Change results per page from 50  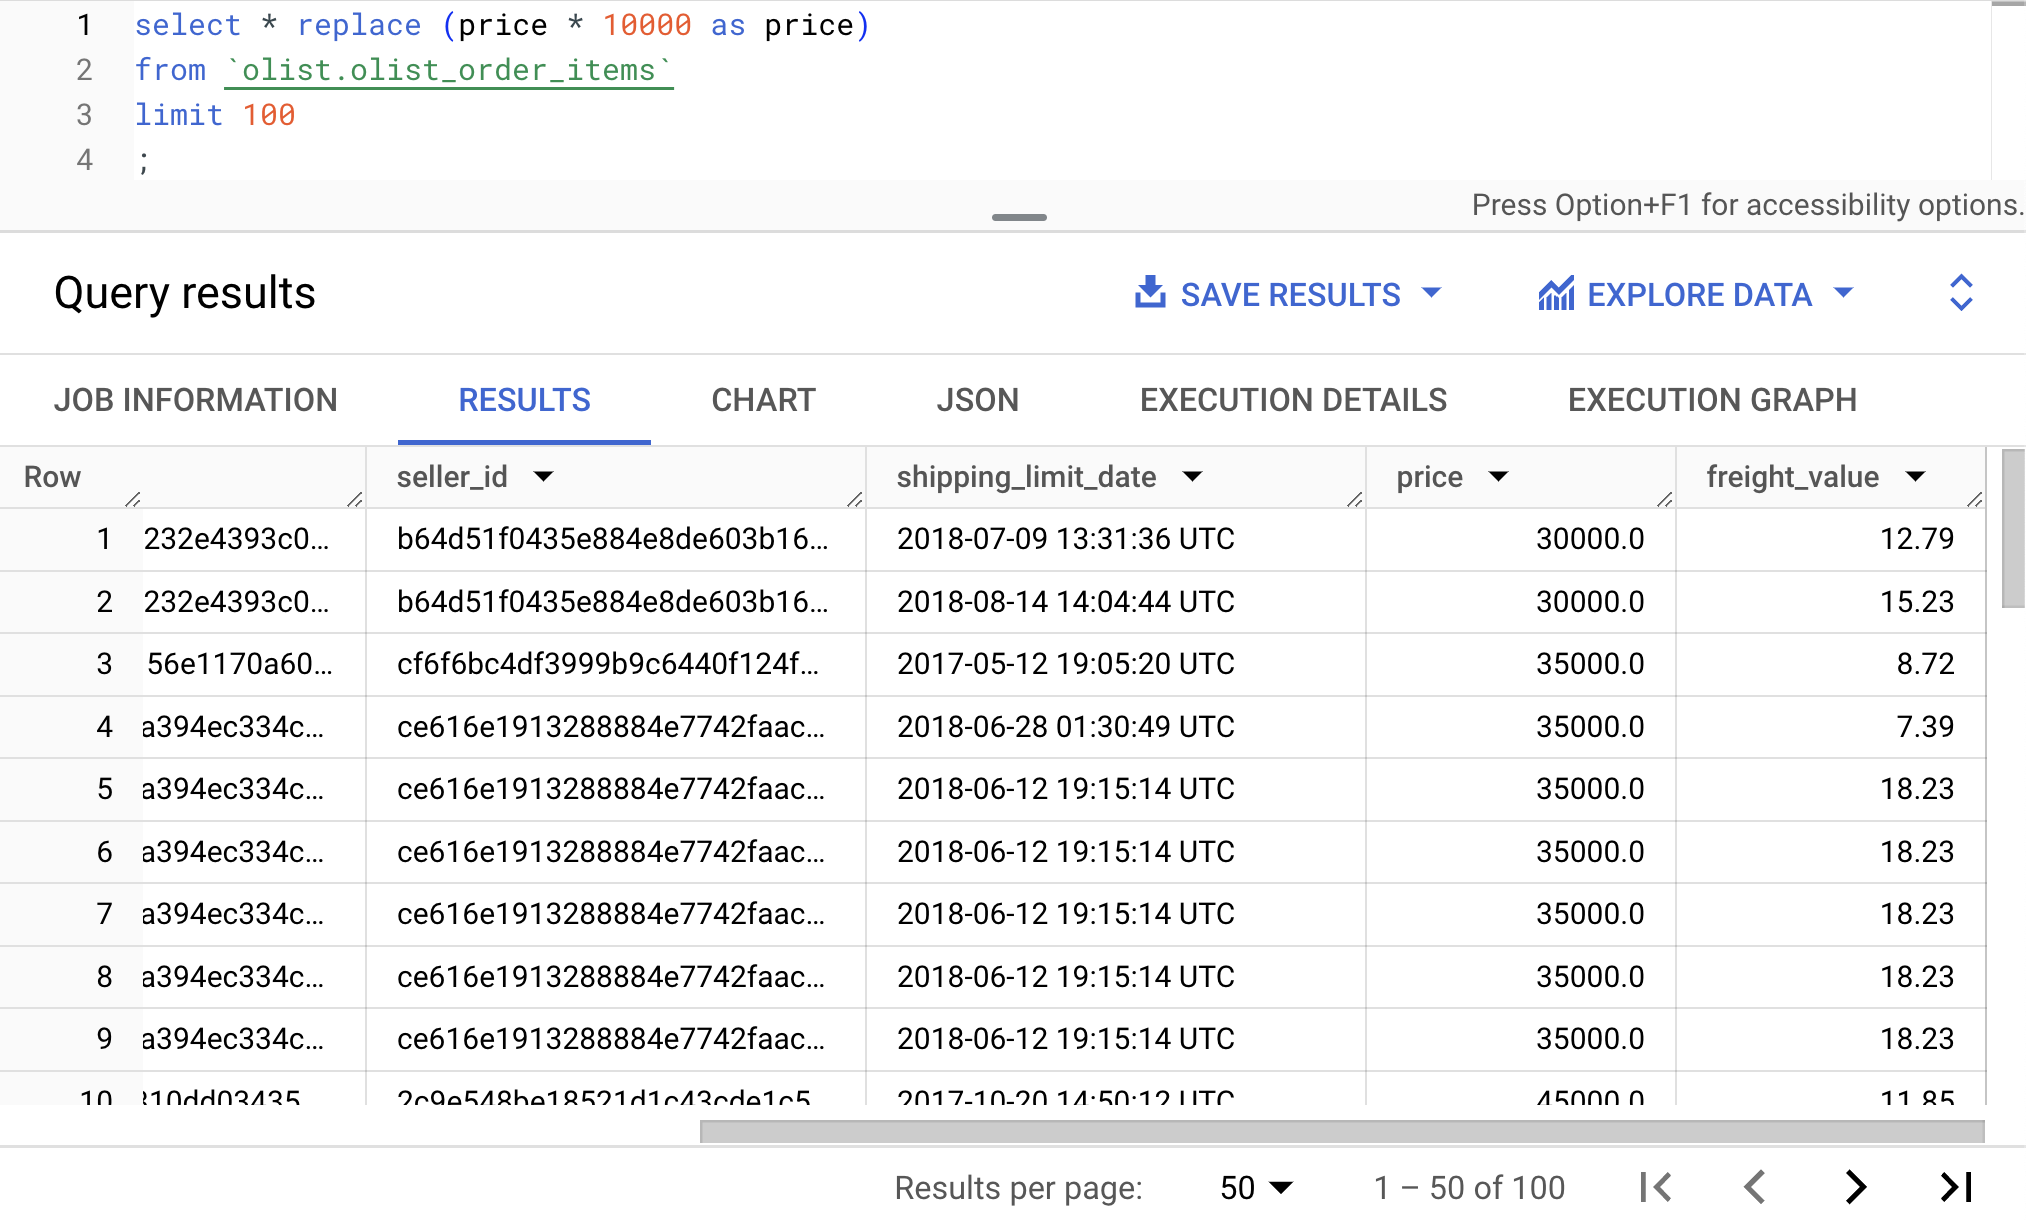pyautogui.click(x=1256, y=1187)
